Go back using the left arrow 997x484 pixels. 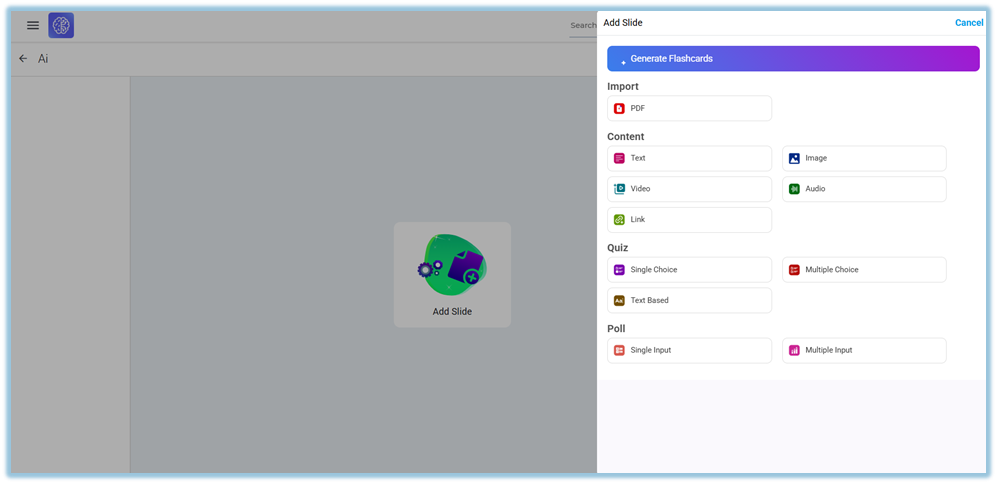23,59
